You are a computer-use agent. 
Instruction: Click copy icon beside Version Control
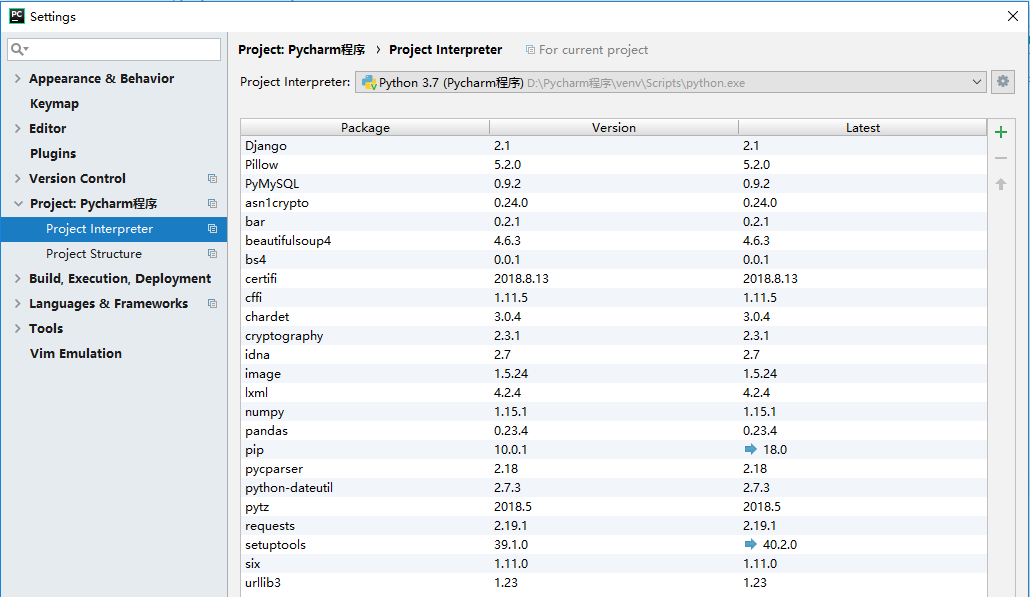coord(212,179)
